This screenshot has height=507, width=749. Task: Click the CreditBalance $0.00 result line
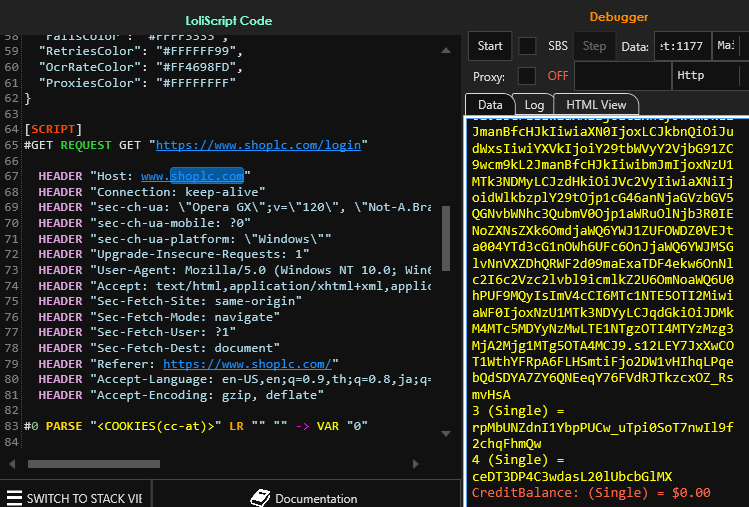[x=591, y=493]
